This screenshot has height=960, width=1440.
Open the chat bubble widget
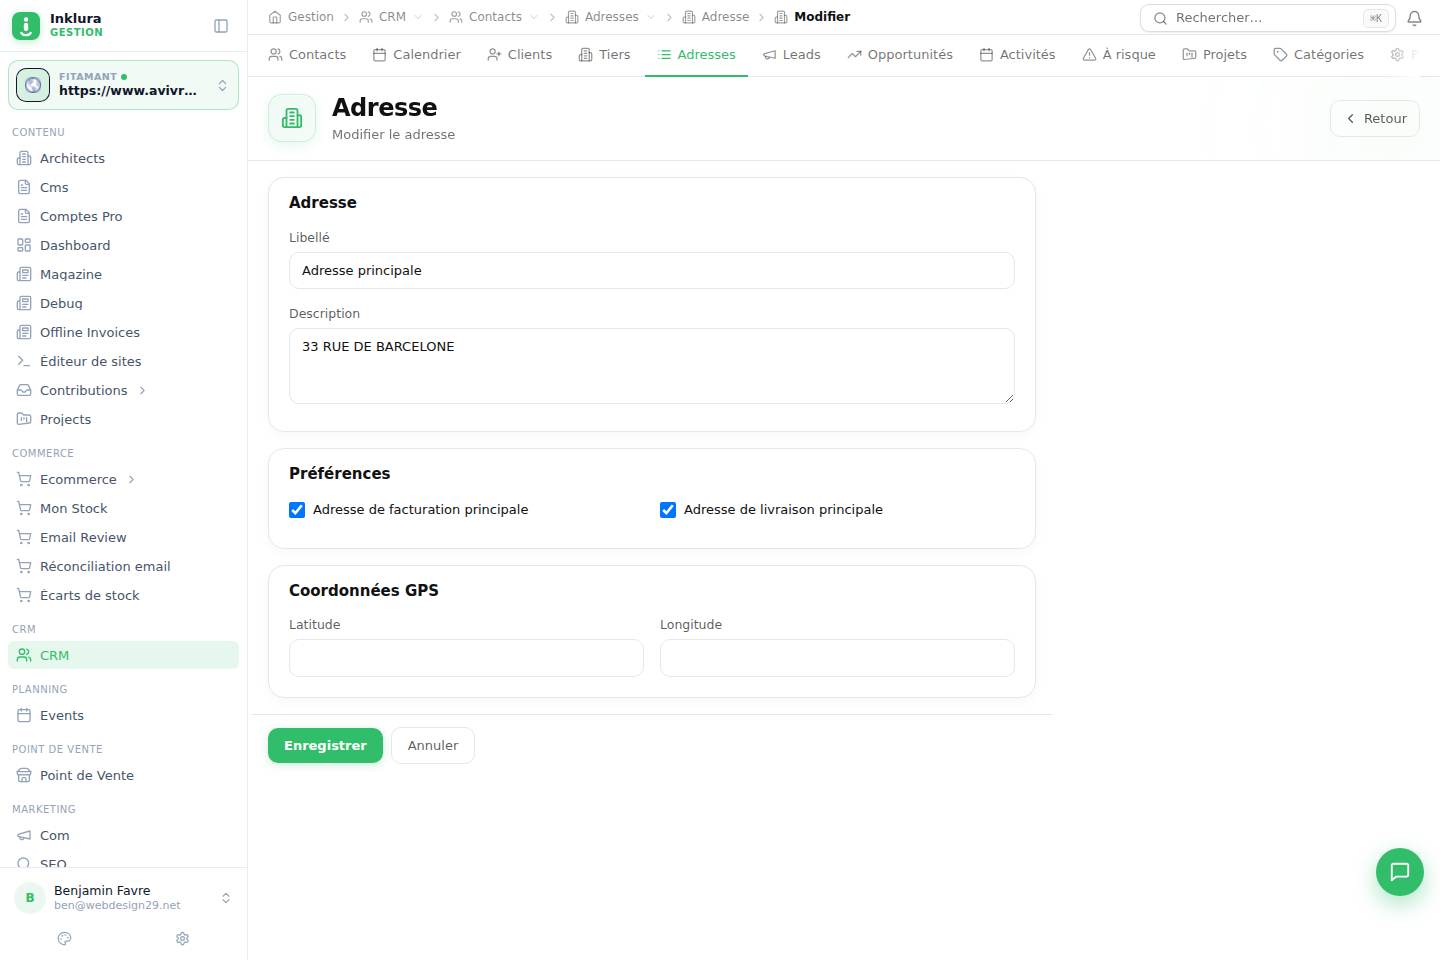tap(1400, 872)
